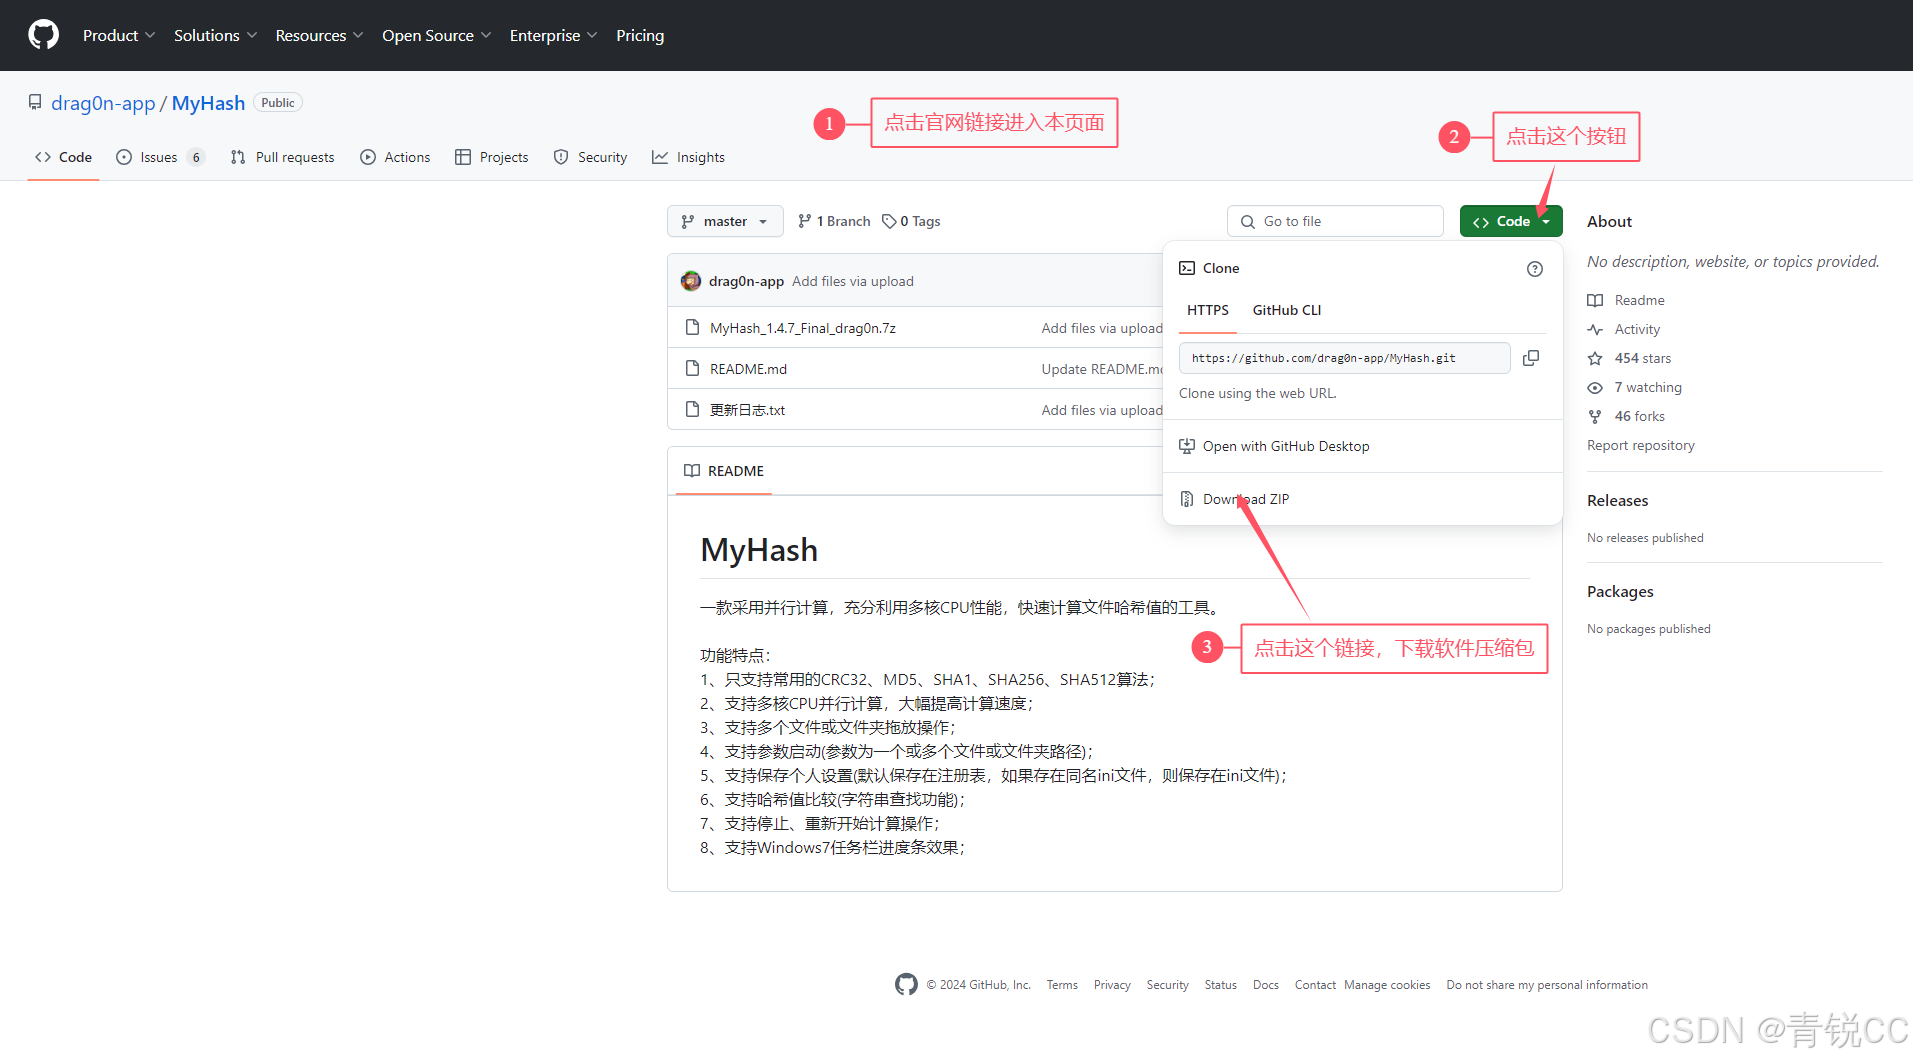Screen dimensions: 1913x1062
Task: Click the branch icon next to 1 Branch
Action: (805, 221)
